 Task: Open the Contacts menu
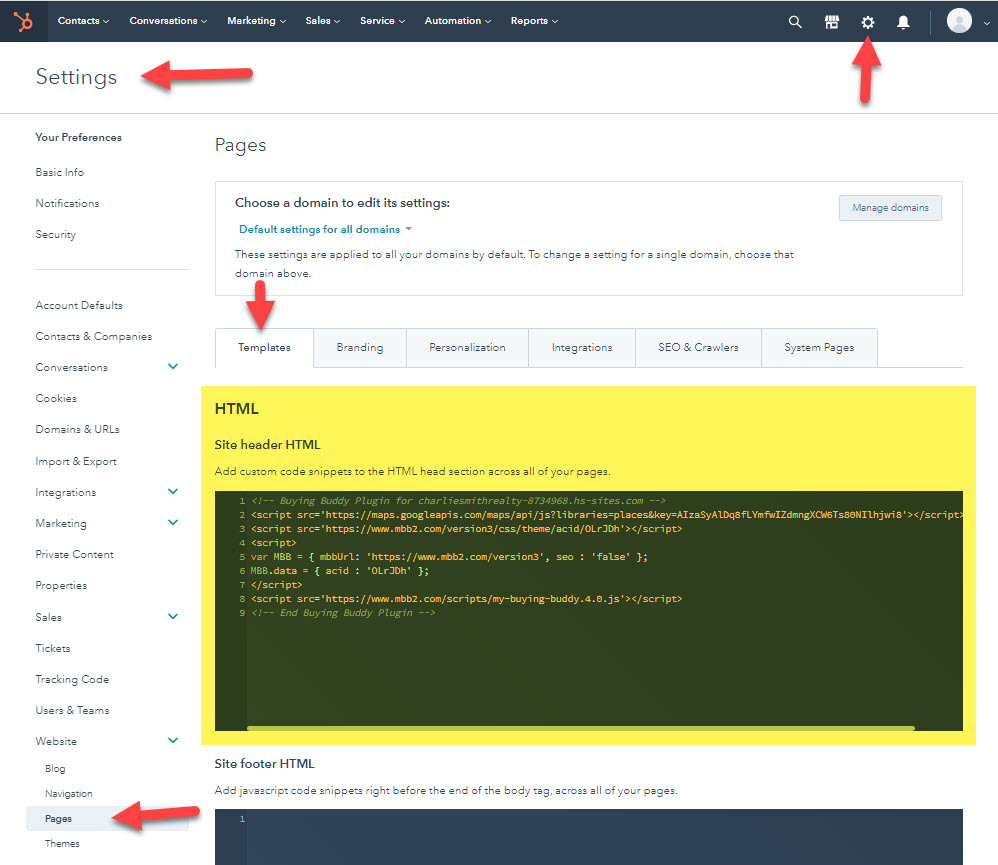tap(83, 21)
